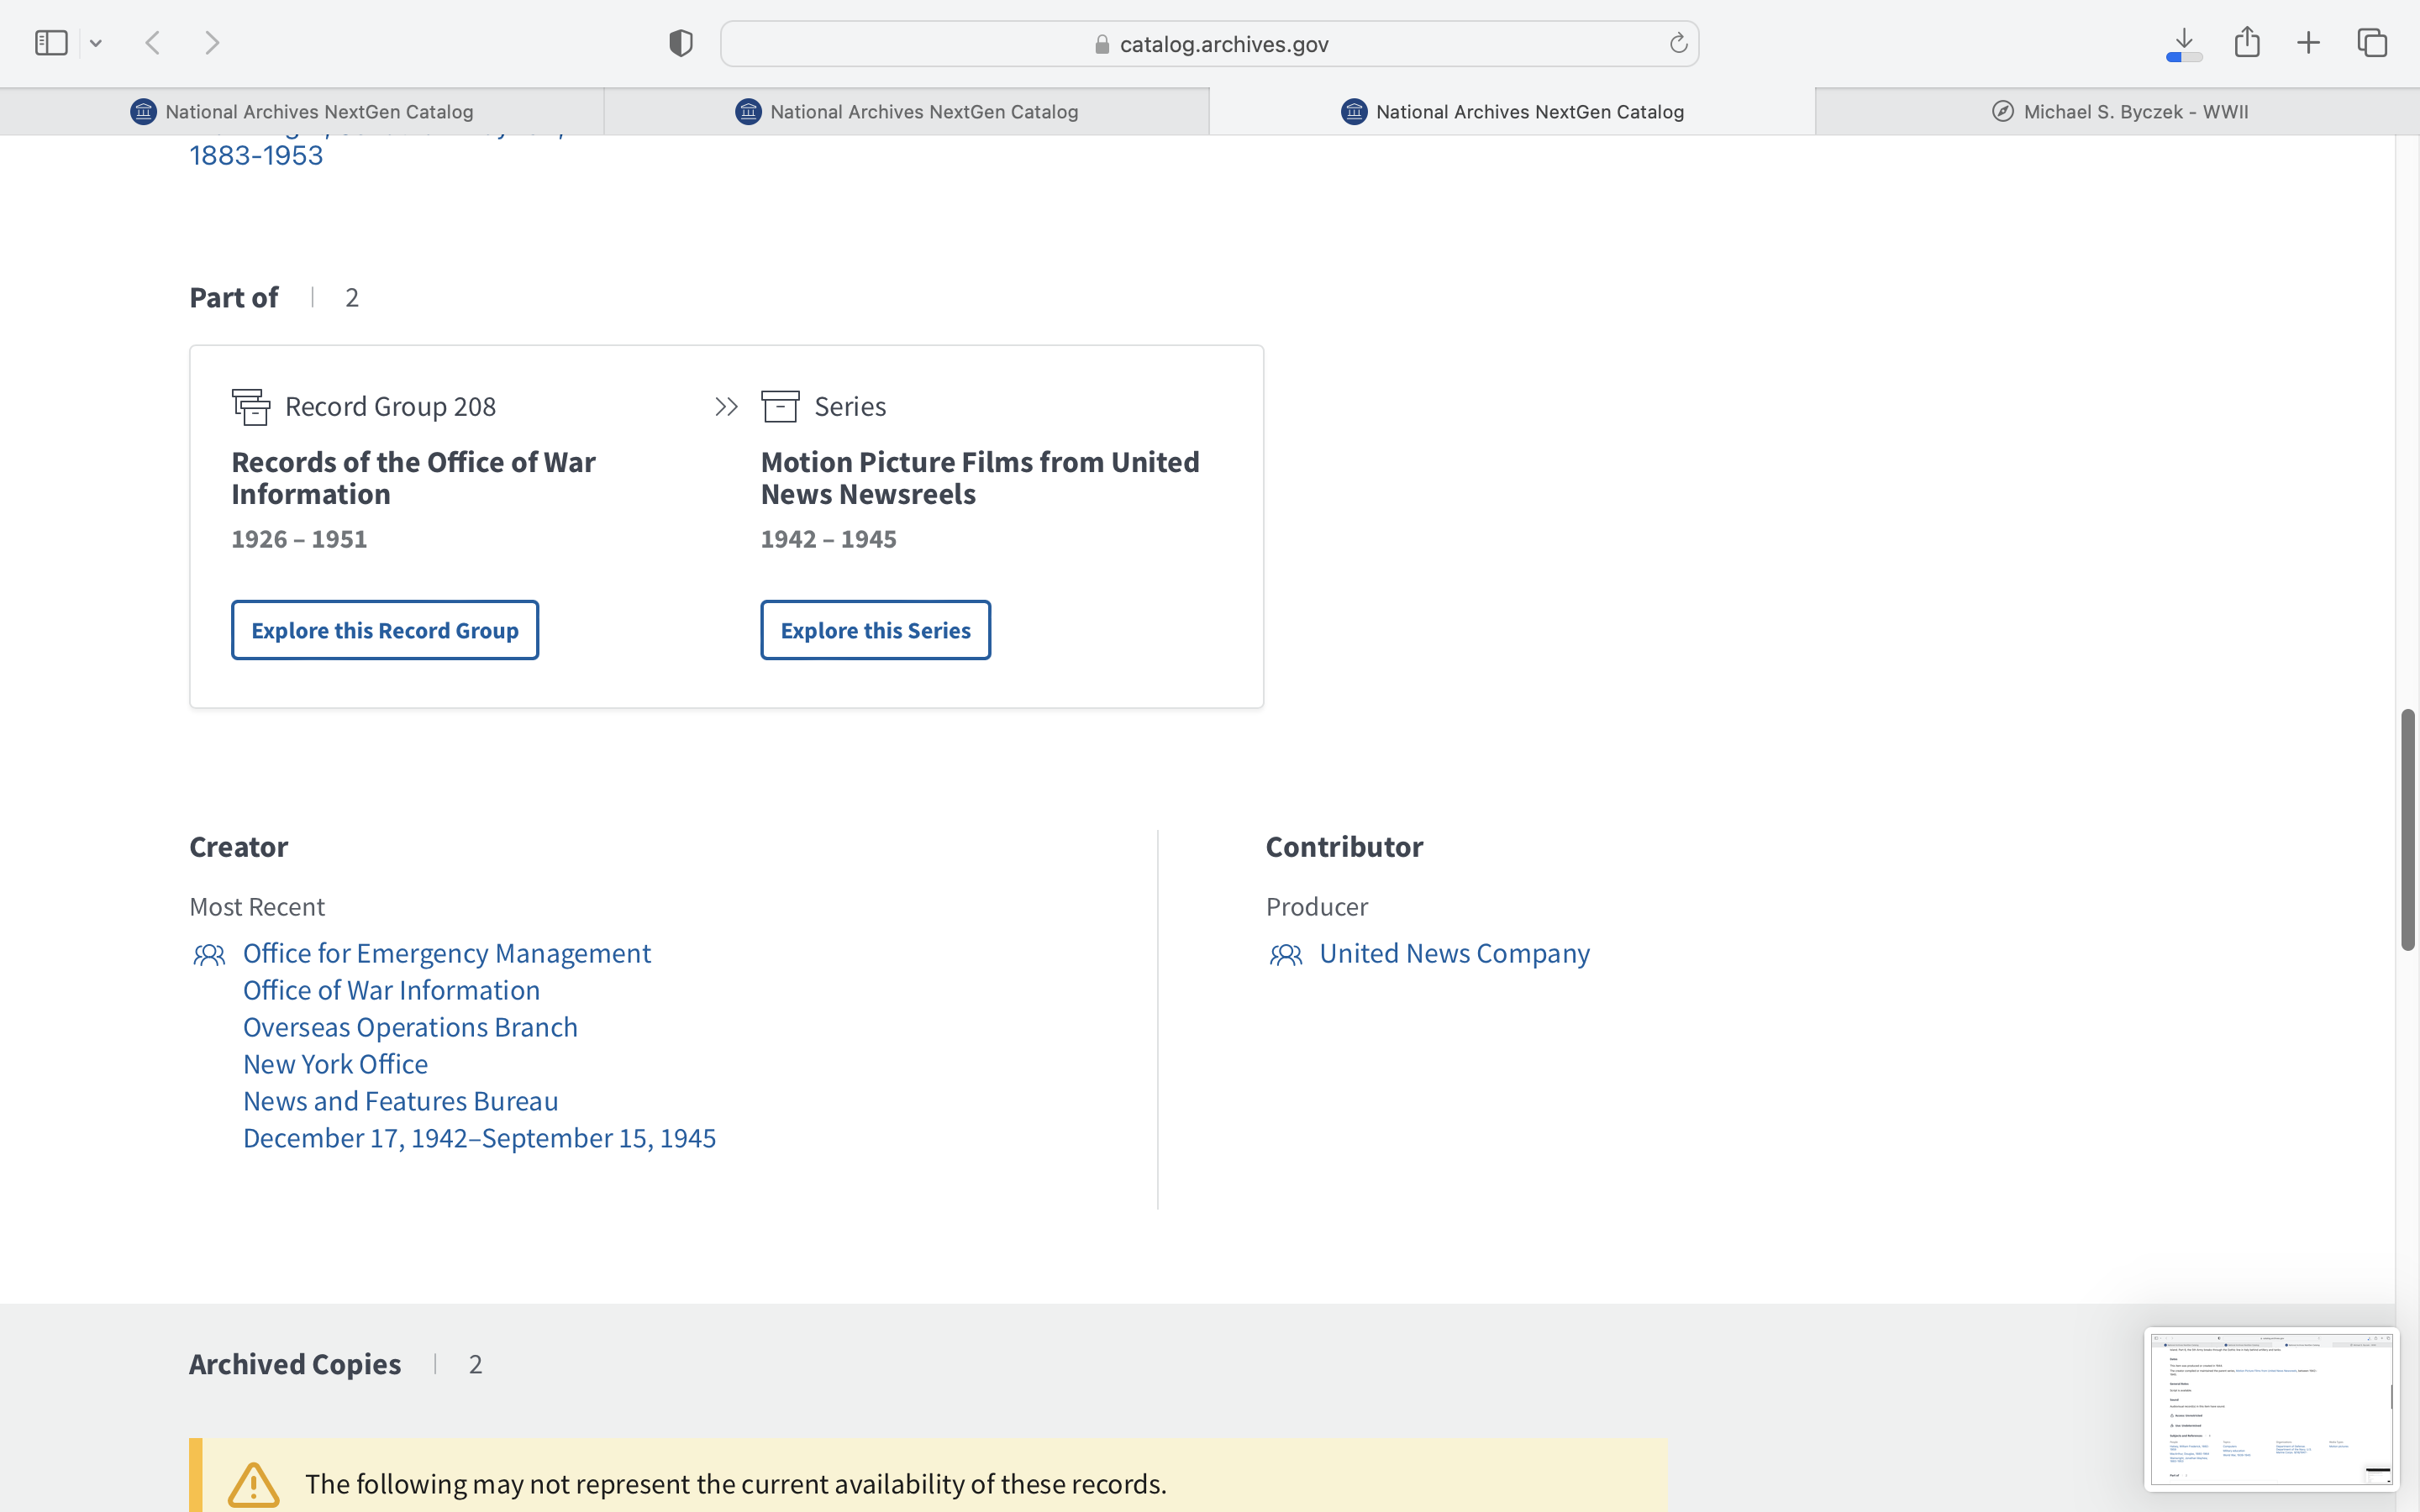
Task: Click the page vertical scrollbar handle
Action: click(2407, 830)
